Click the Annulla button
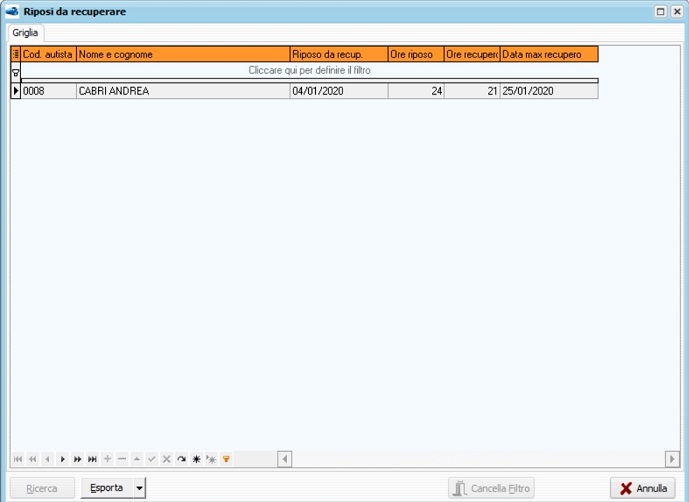This screenshot has width=689, height=502. click(643, 488)
